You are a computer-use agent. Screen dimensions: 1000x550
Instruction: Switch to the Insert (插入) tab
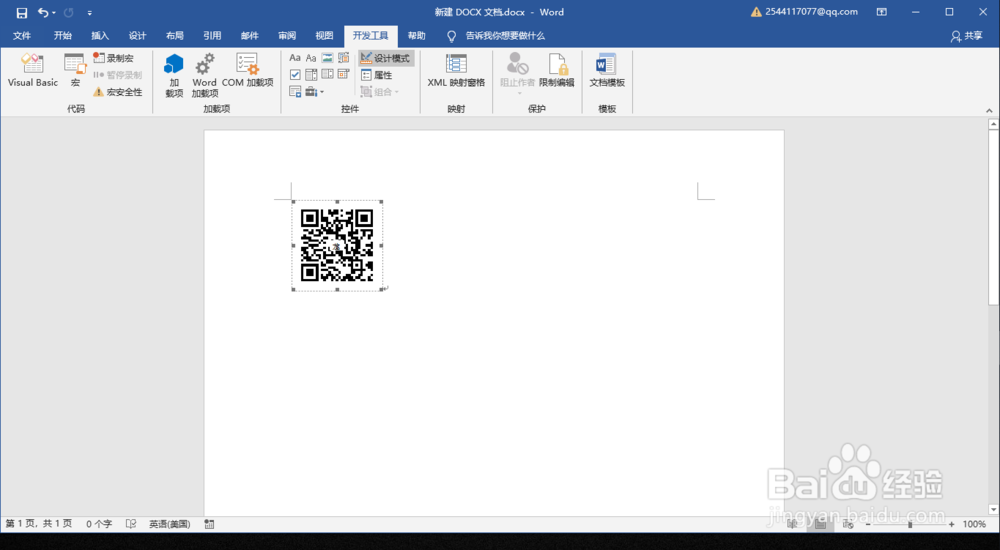click(100, 36)
